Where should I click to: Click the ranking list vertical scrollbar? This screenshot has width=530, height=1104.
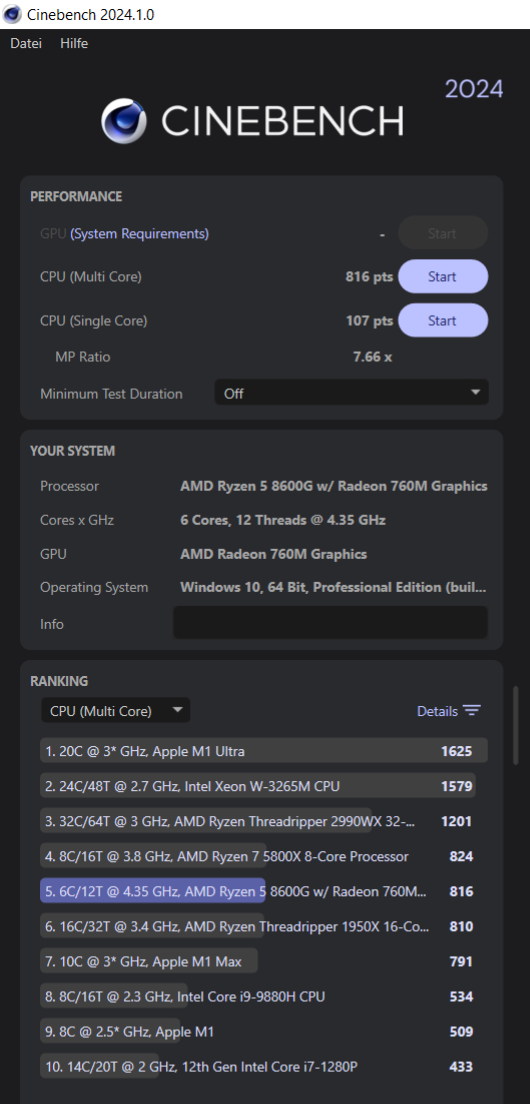click(x=517, y=722)
